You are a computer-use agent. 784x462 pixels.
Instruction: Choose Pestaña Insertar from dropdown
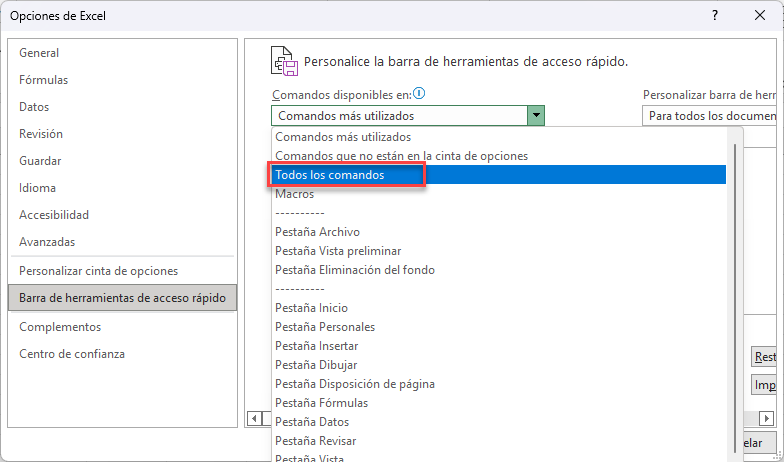click(500, 346)
